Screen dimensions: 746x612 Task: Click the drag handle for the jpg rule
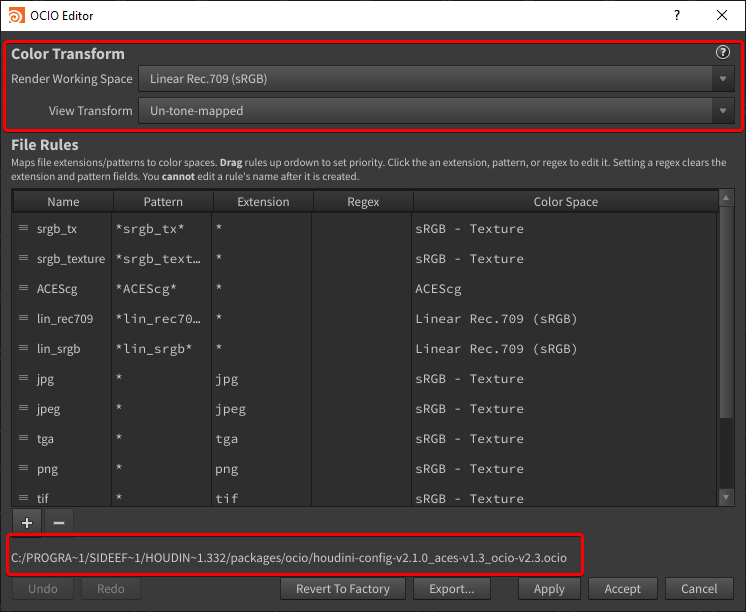tap(23, 378)
